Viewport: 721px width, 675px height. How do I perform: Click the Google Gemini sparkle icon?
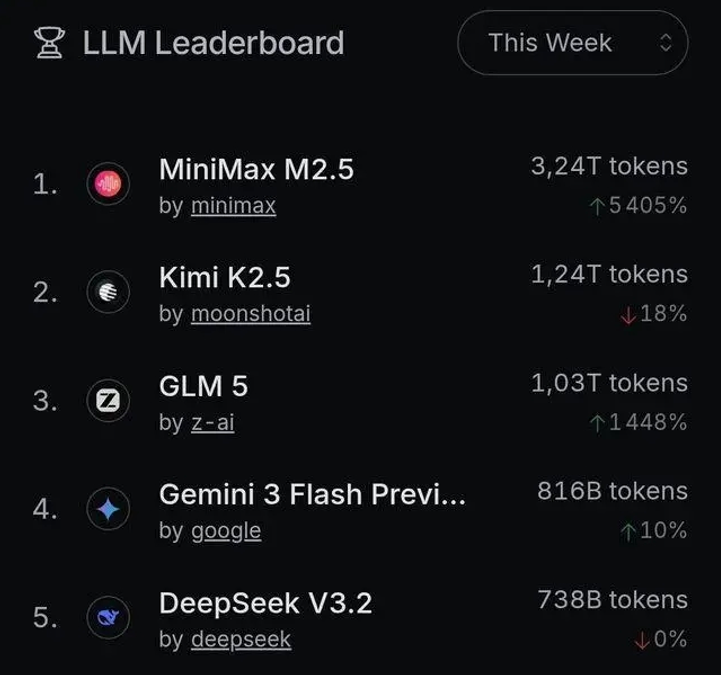tap(107, 510)
